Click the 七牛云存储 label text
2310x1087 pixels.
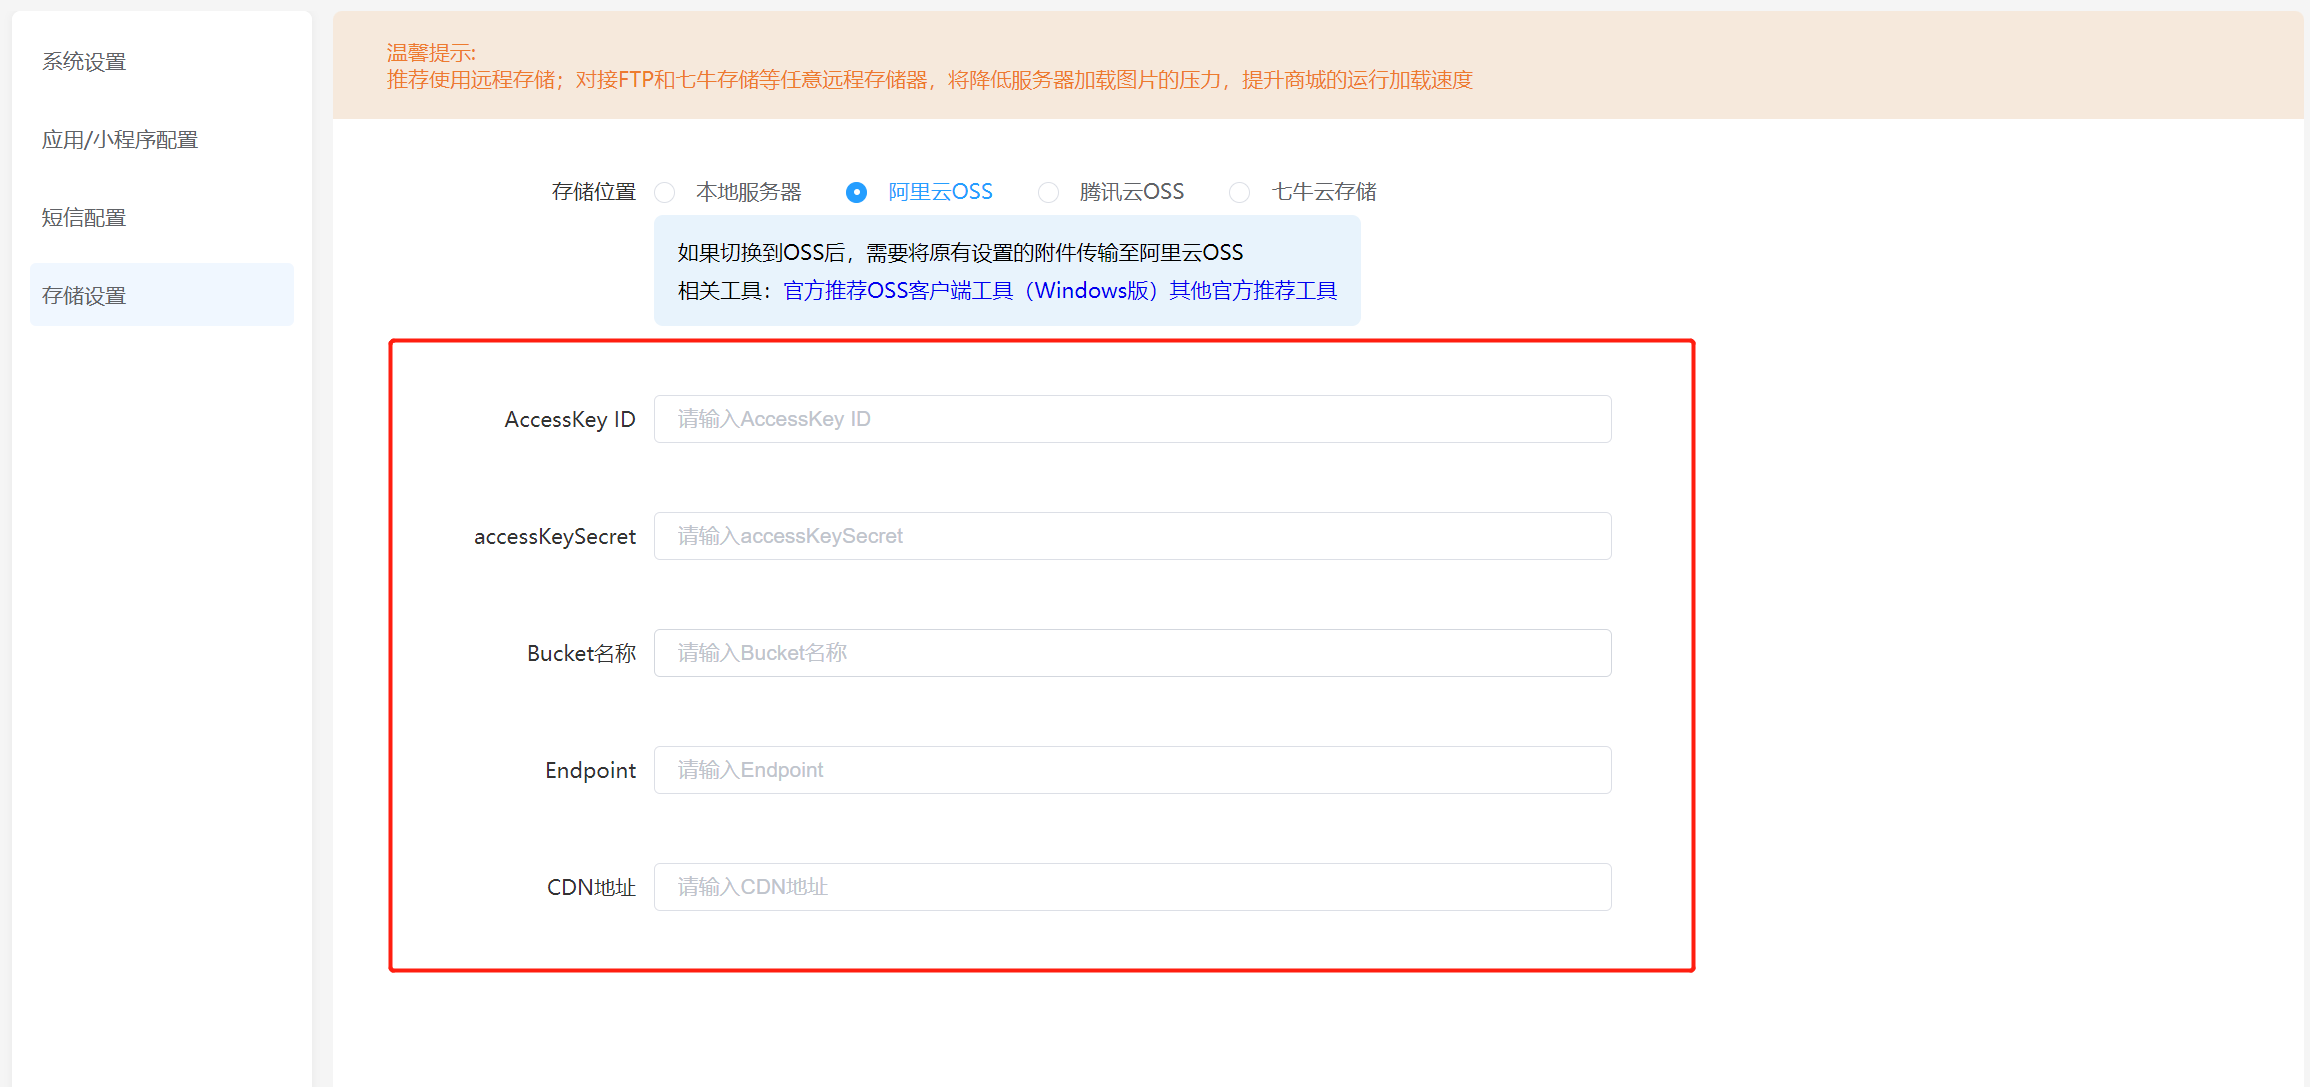tap(1323, 192)
